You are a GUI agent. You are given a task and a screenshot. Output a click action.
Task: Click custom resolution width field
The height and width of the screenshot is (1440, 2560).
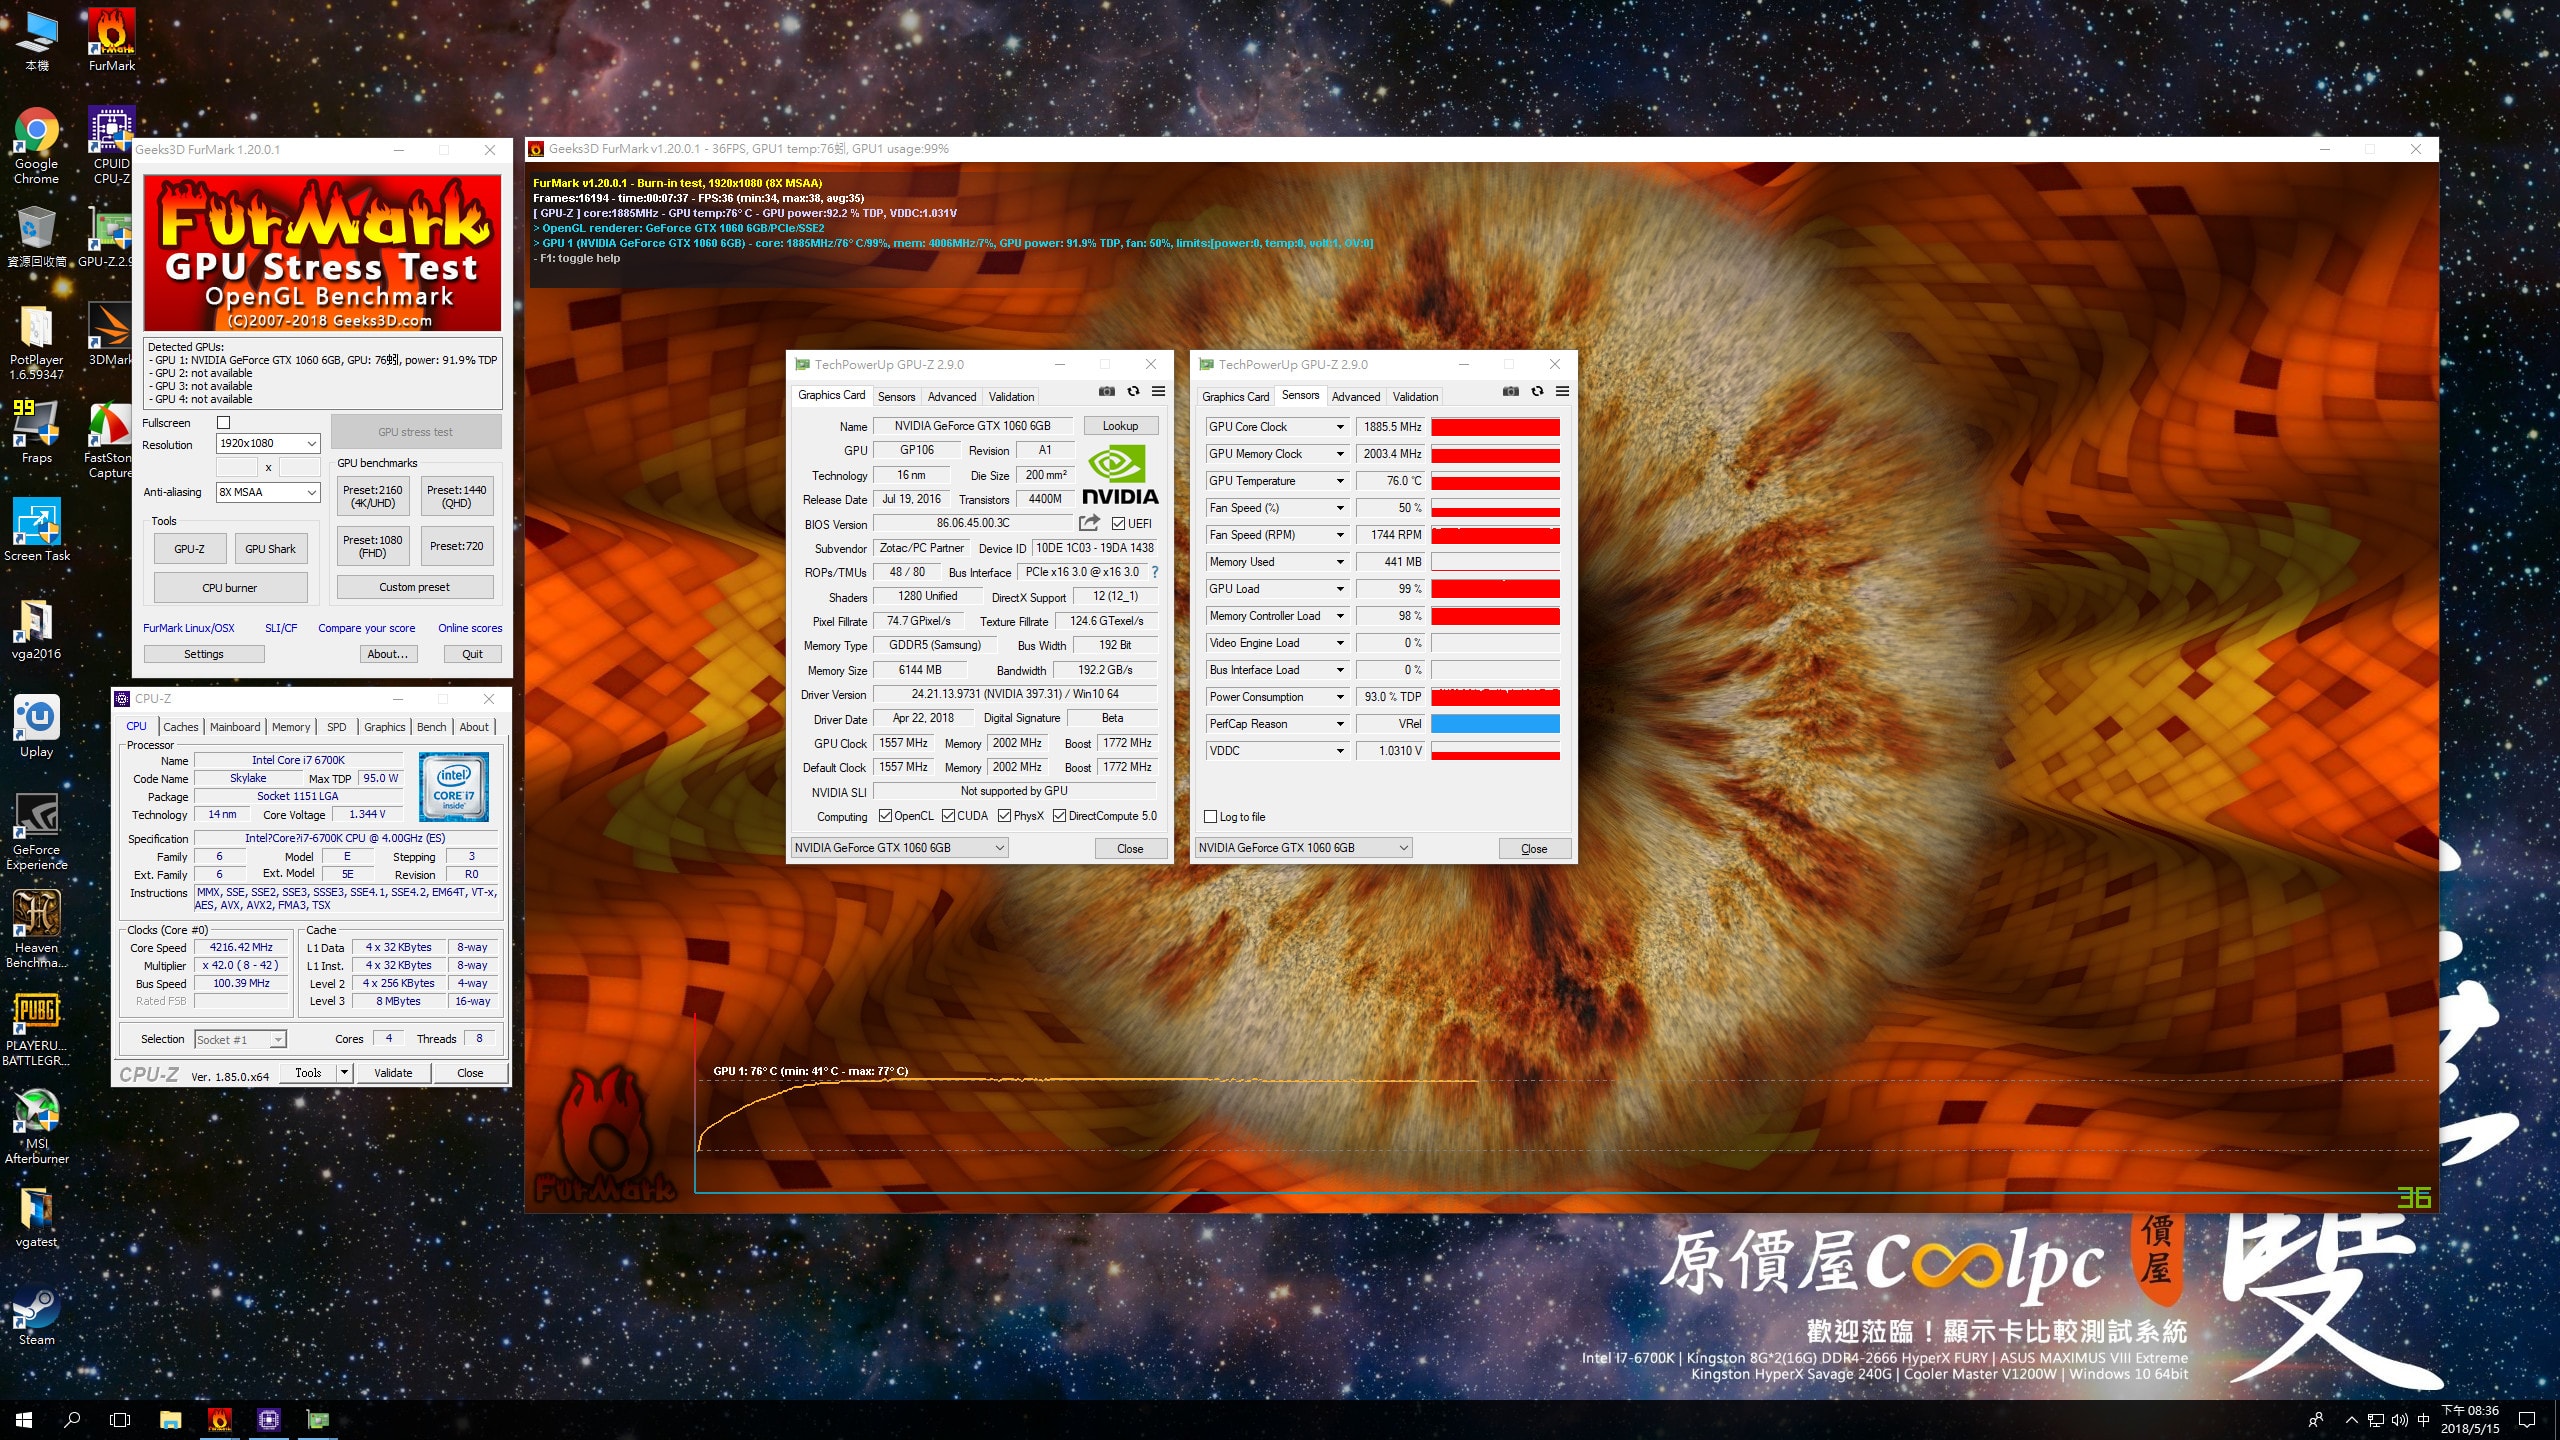point(237,467)
